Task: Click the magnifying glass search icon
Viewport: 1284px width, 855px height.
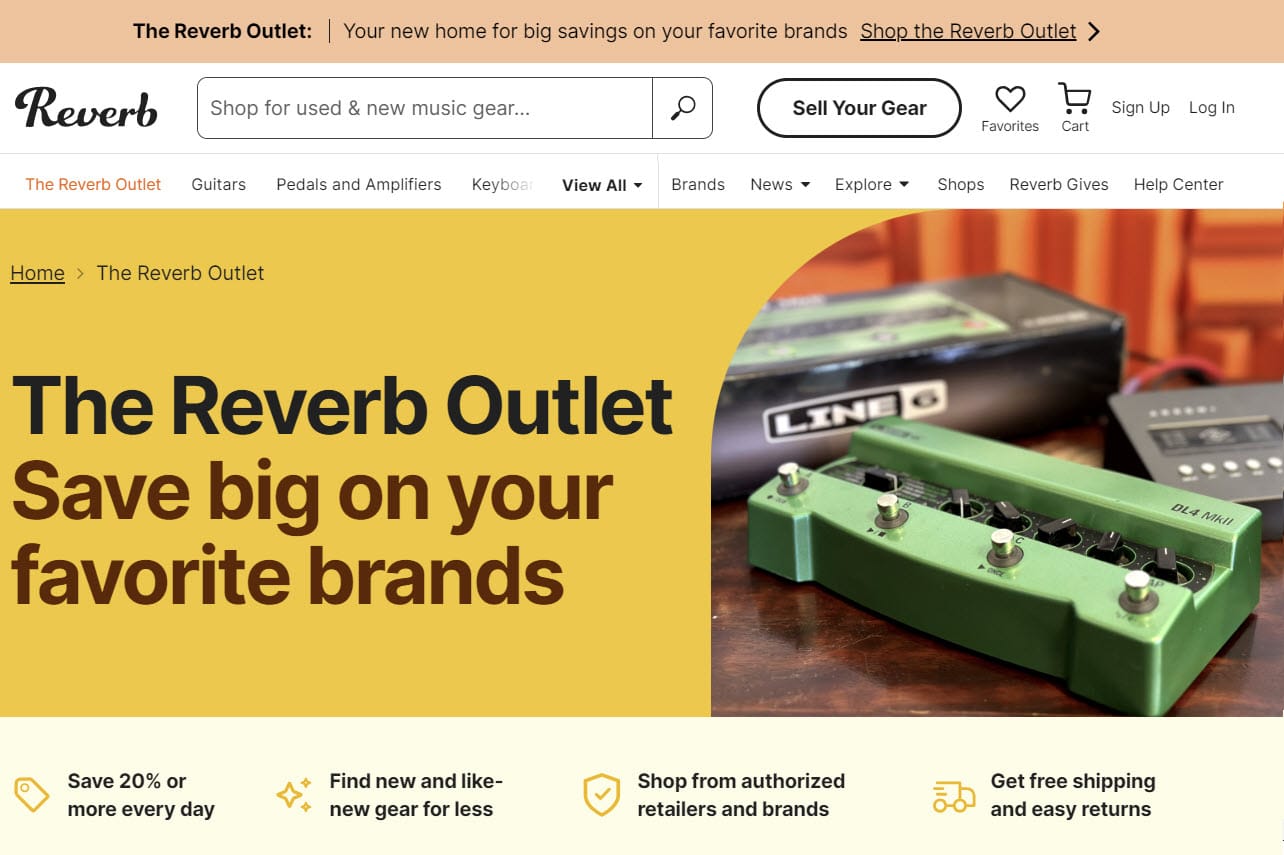Action: 682,108
